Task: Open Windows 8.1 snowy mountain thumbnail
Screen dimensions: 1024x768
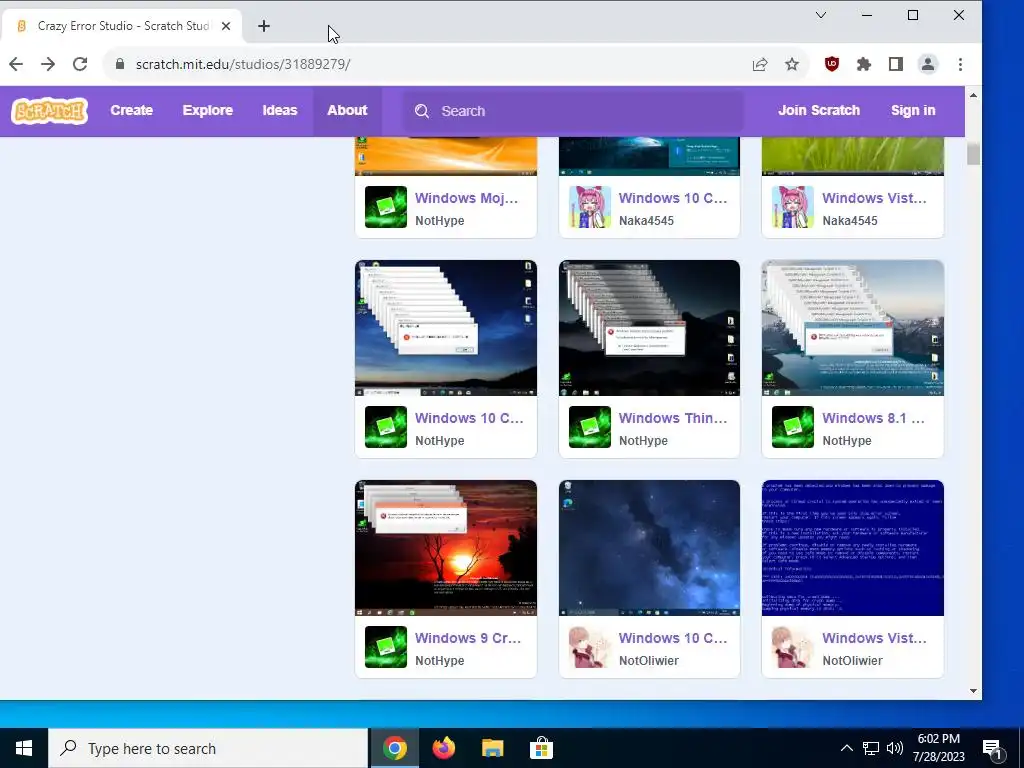Action: click(x=852, y=328)
